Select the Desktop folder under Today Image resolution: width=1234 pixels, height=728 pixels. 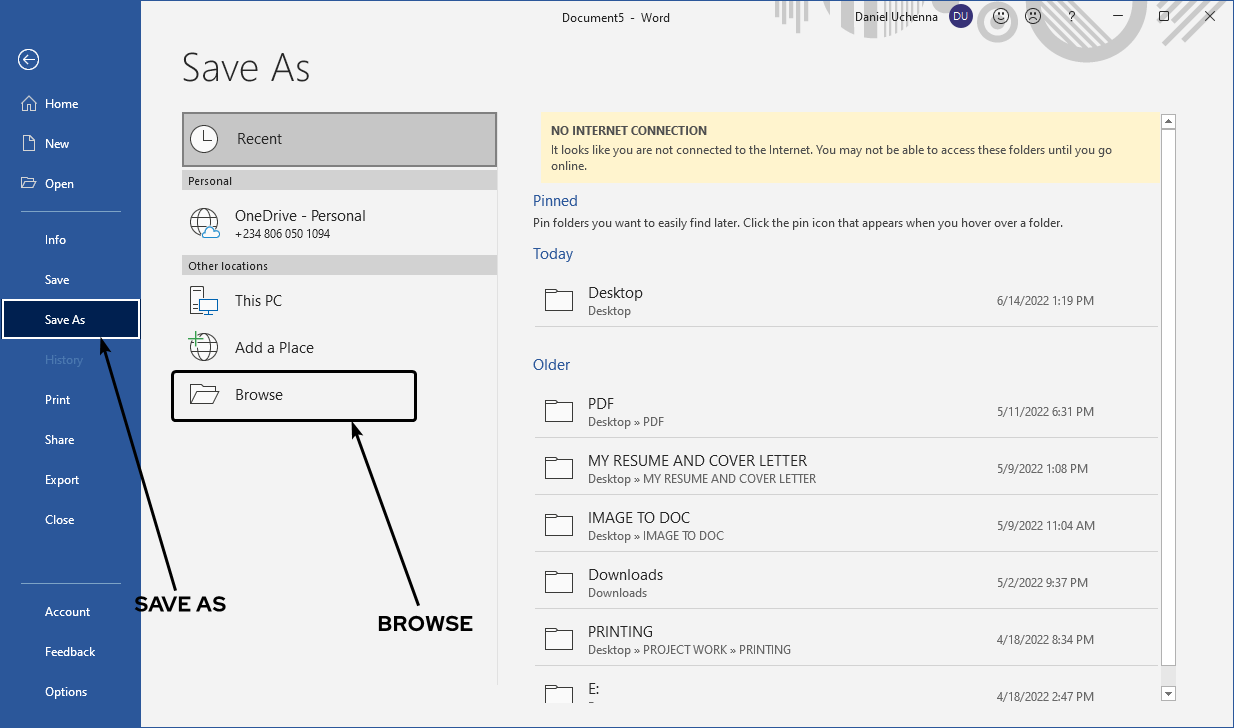(615, 300)
